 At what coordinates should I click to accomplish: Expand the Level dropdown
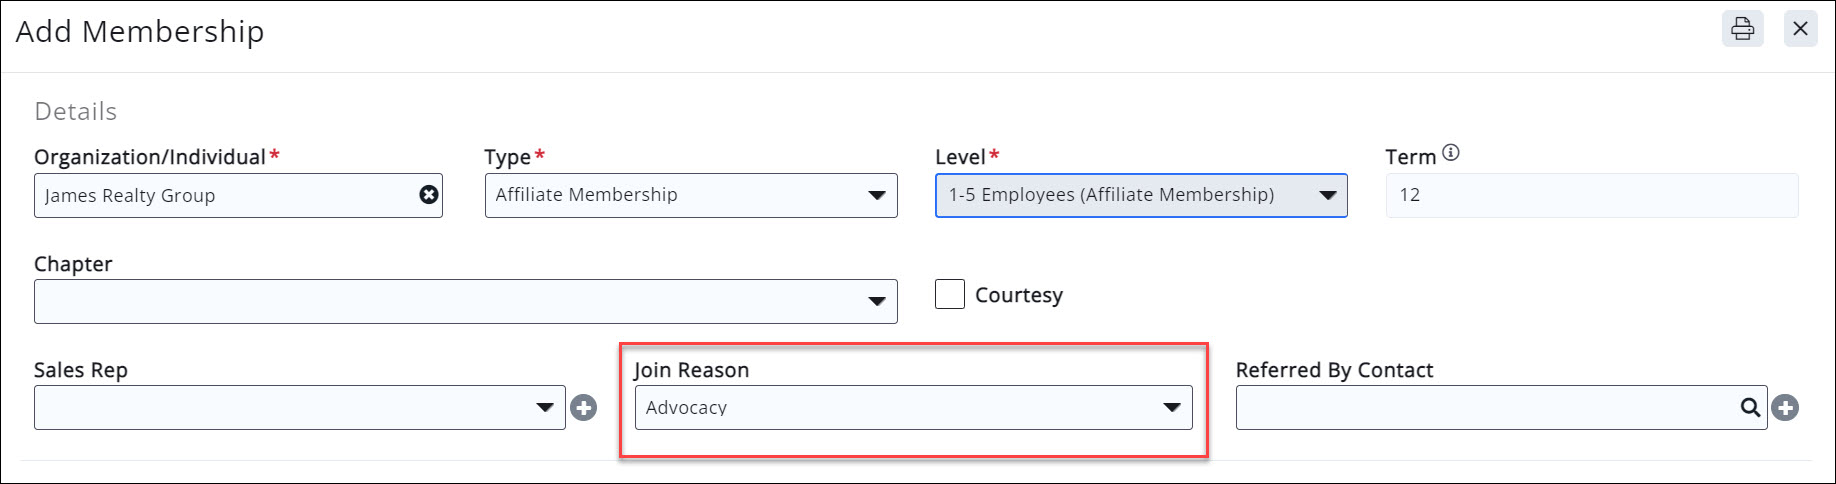1140,195
